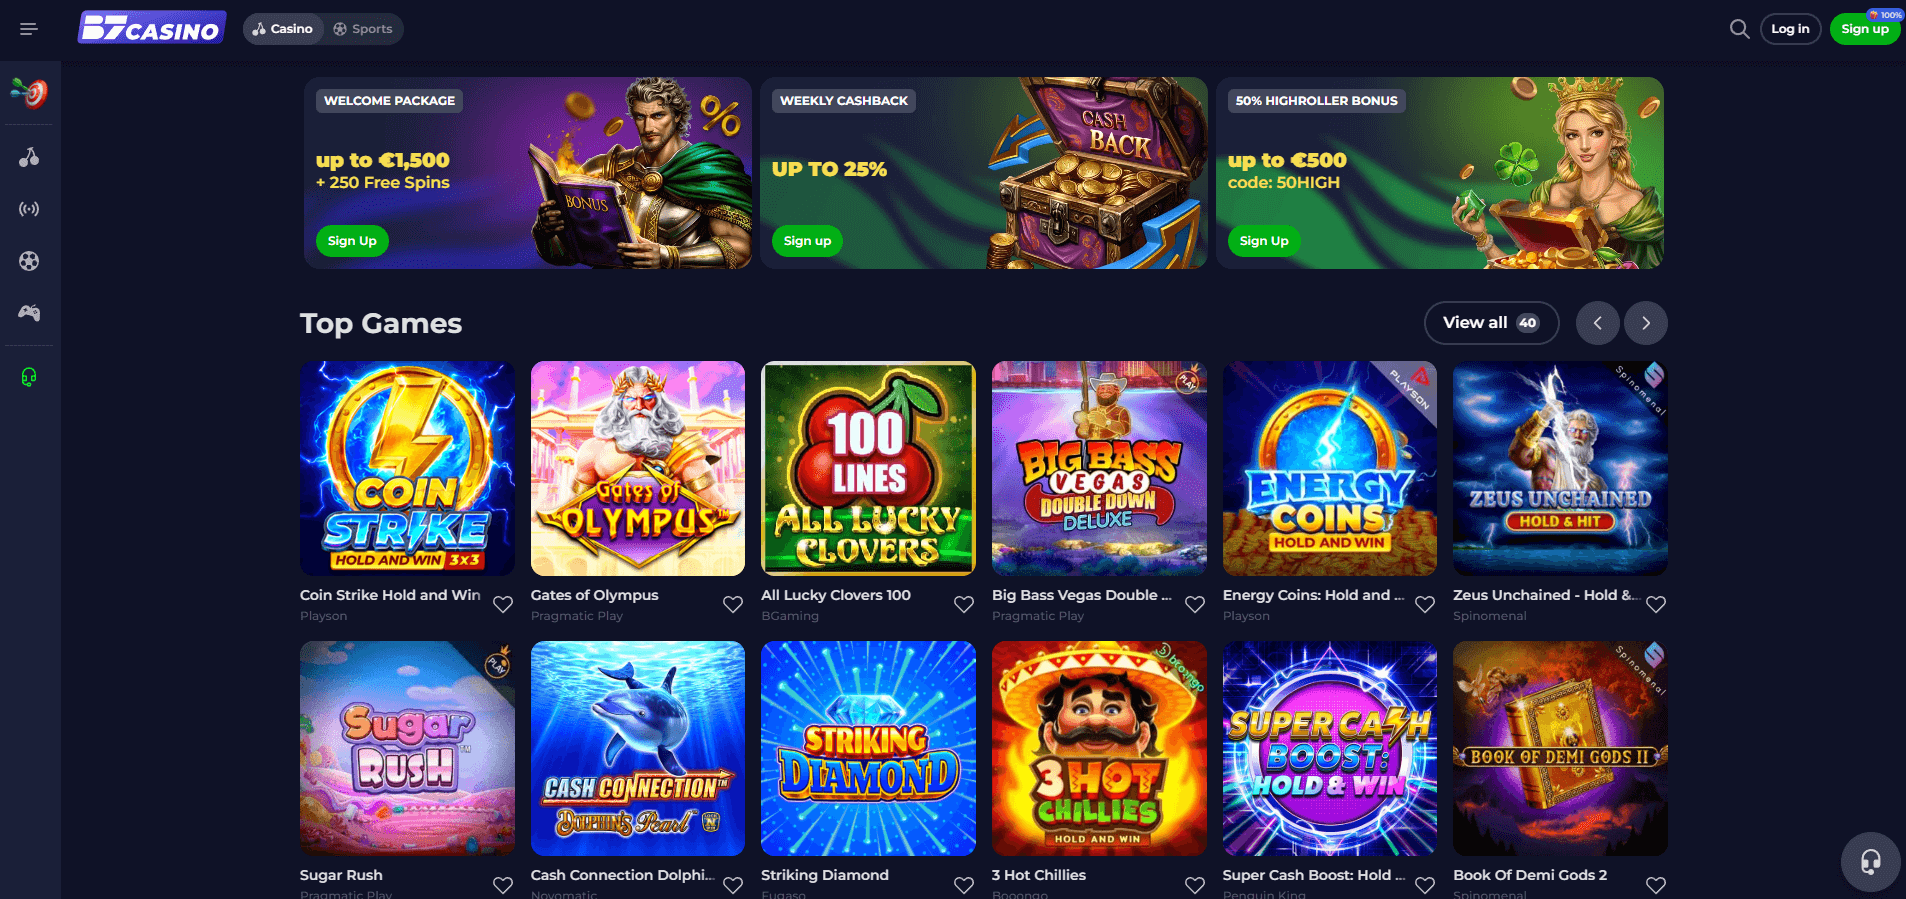
Task: Switch to the Casino tab
Action: [x=282, y=29]
